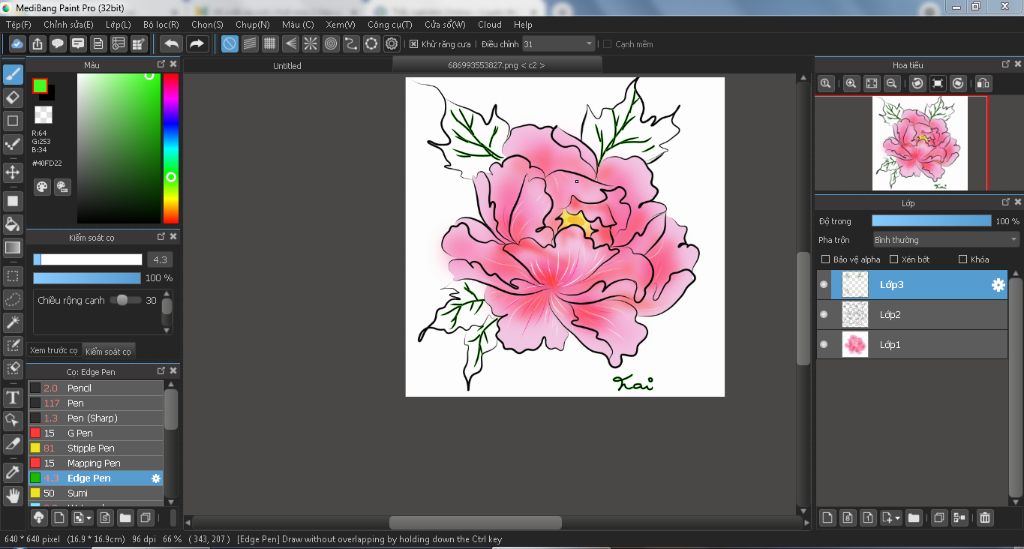Click the navigator preview thumbnail
Image resolution: width=1024 pixels, height=549 pixels.
[x=920, y=143]
